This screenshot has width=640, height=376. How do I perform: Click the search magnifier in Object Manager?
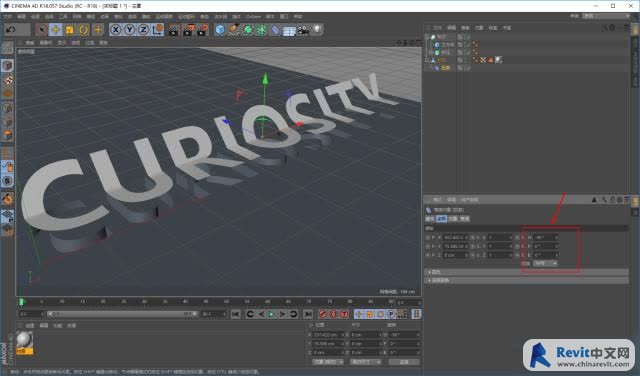(x=605, y=28)
